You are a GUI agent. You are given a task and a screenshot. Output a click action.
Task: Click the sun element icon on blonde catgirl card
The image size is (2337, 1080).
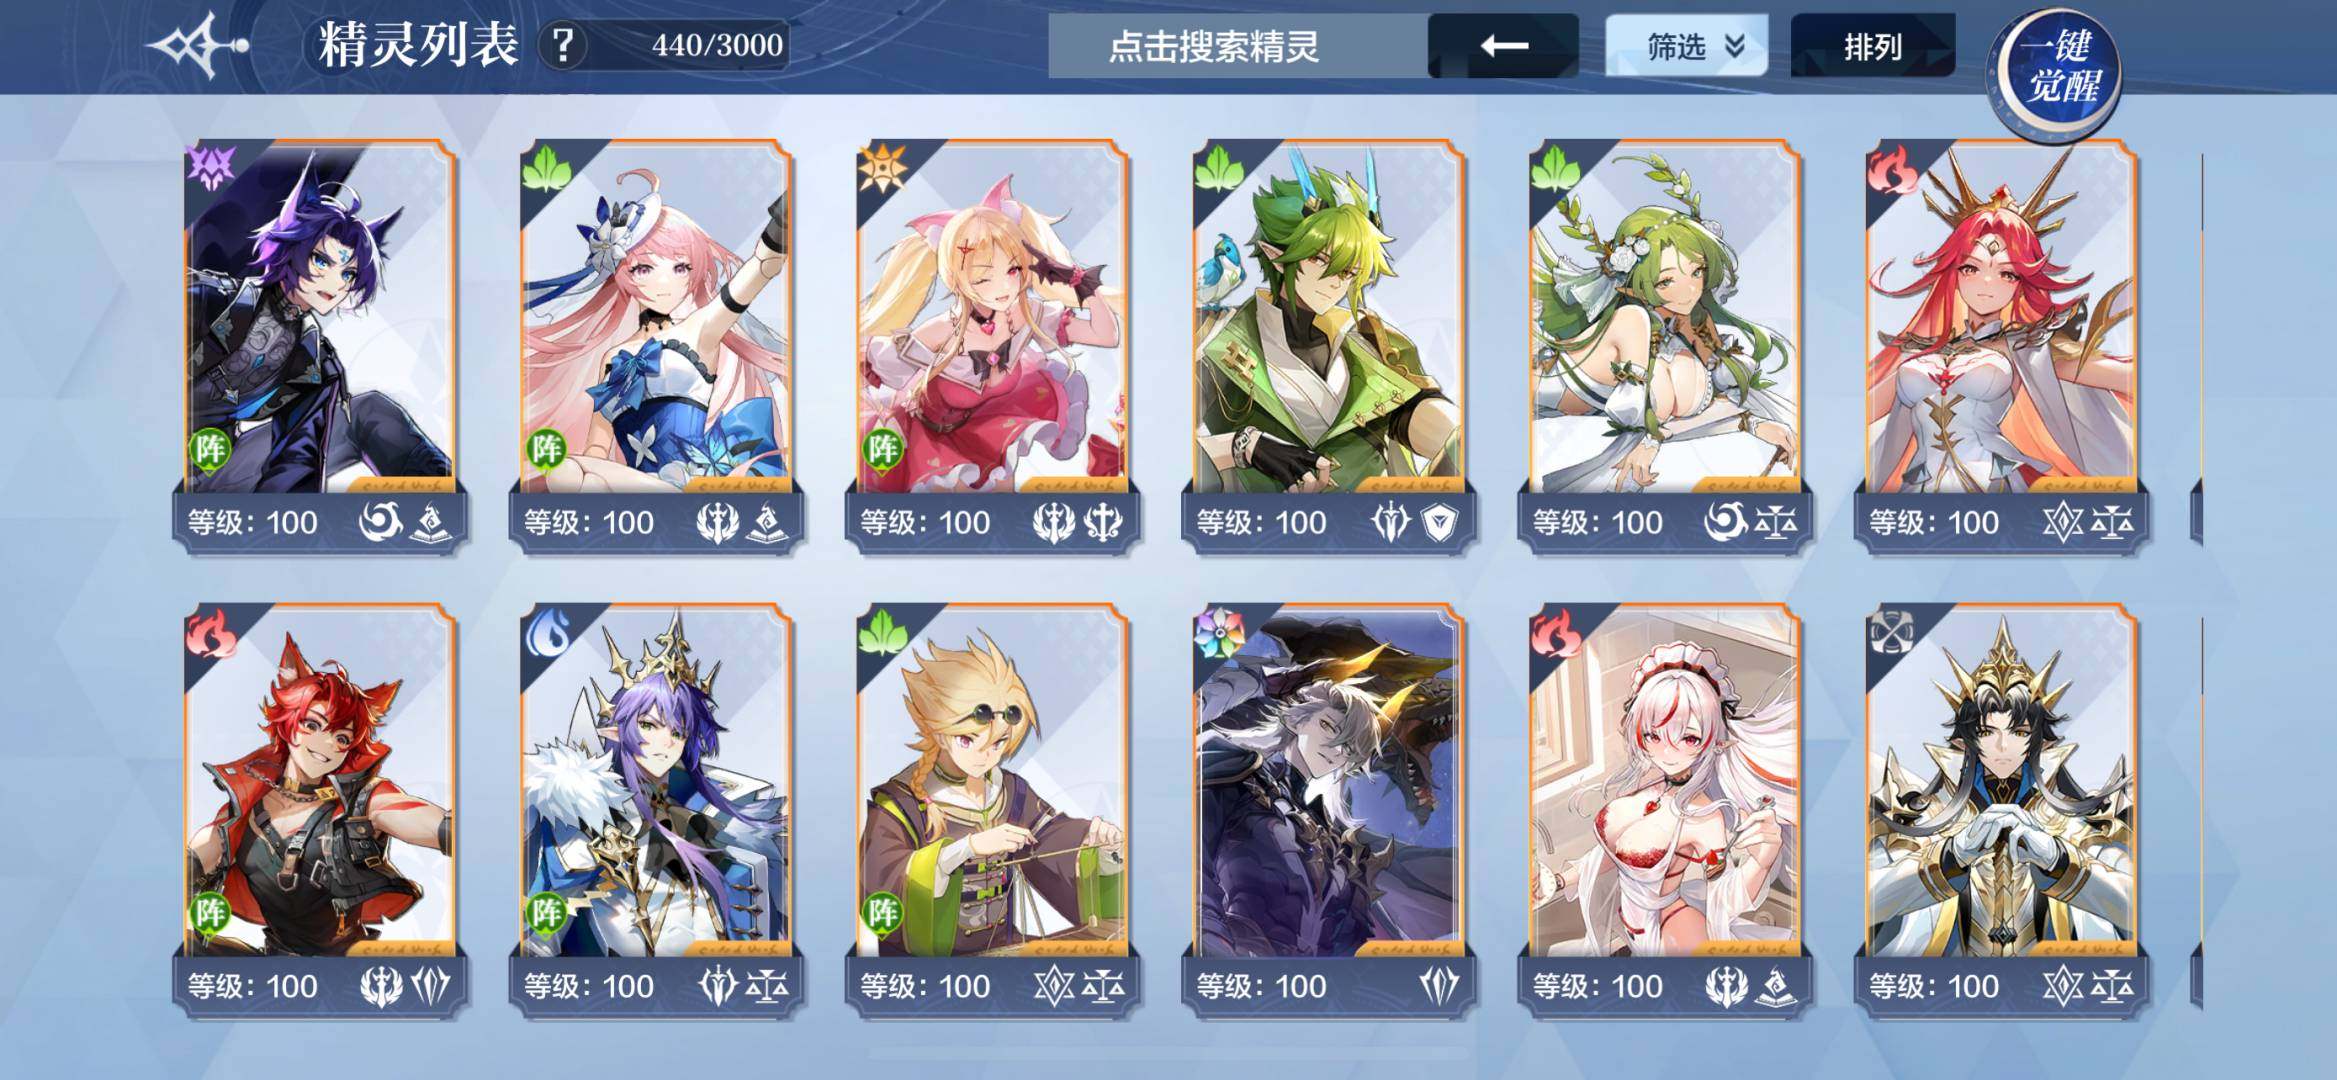tap(882, 166)
